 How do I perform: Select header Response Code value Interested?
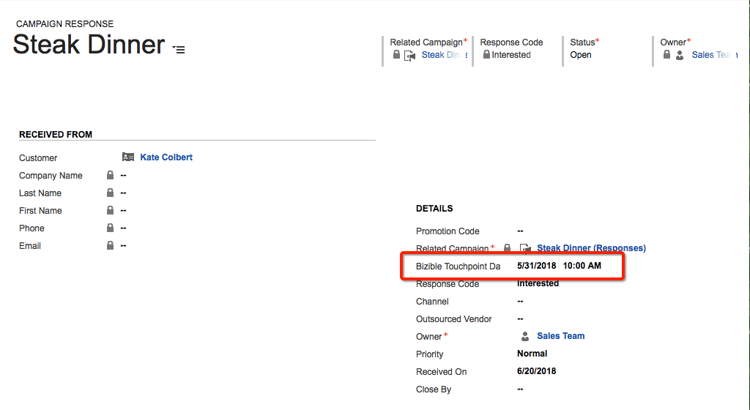point(511,55)
